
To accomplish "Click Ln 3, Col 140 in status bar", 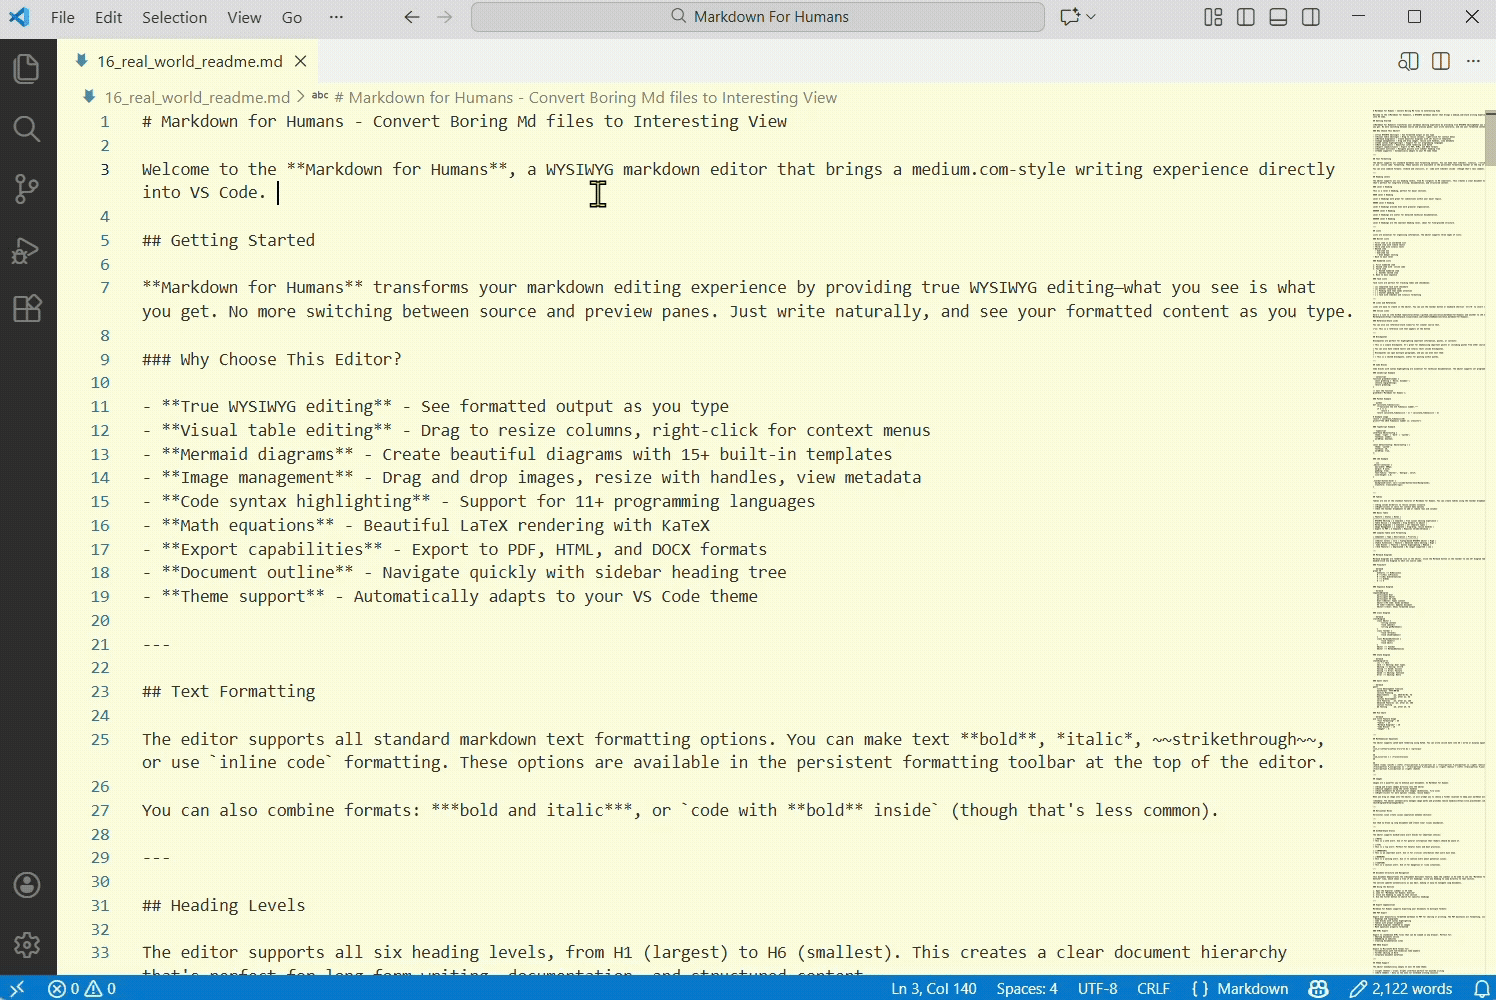I will (x=934, y=988).
